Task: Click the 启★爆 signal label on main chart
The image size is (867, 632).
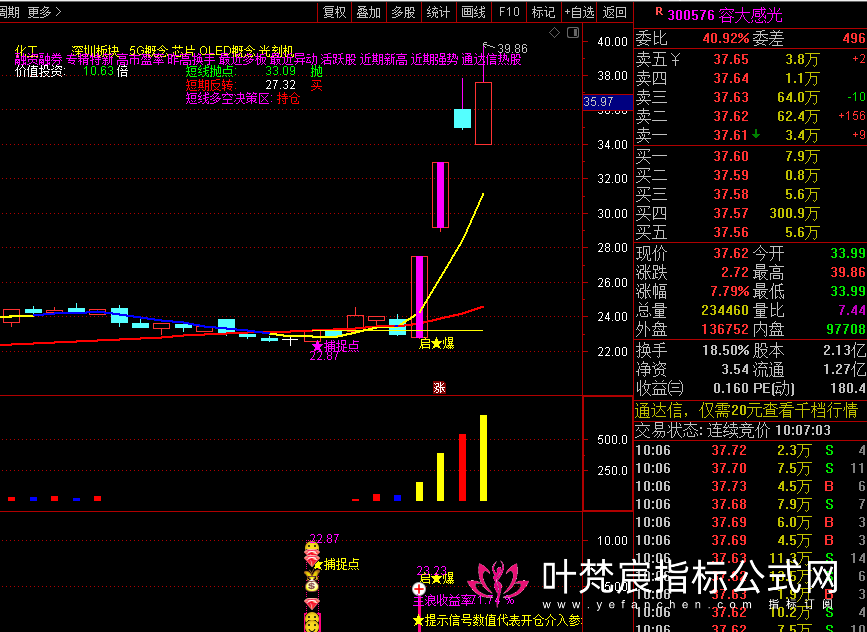Action: [436, 343]
